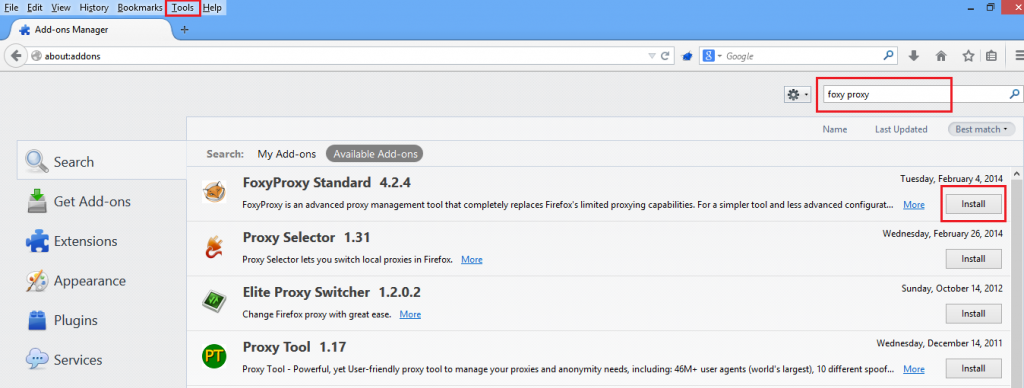This screenshot has height=388, width=1024.
Task: Select Search in the sidebar
Action: 101,161
